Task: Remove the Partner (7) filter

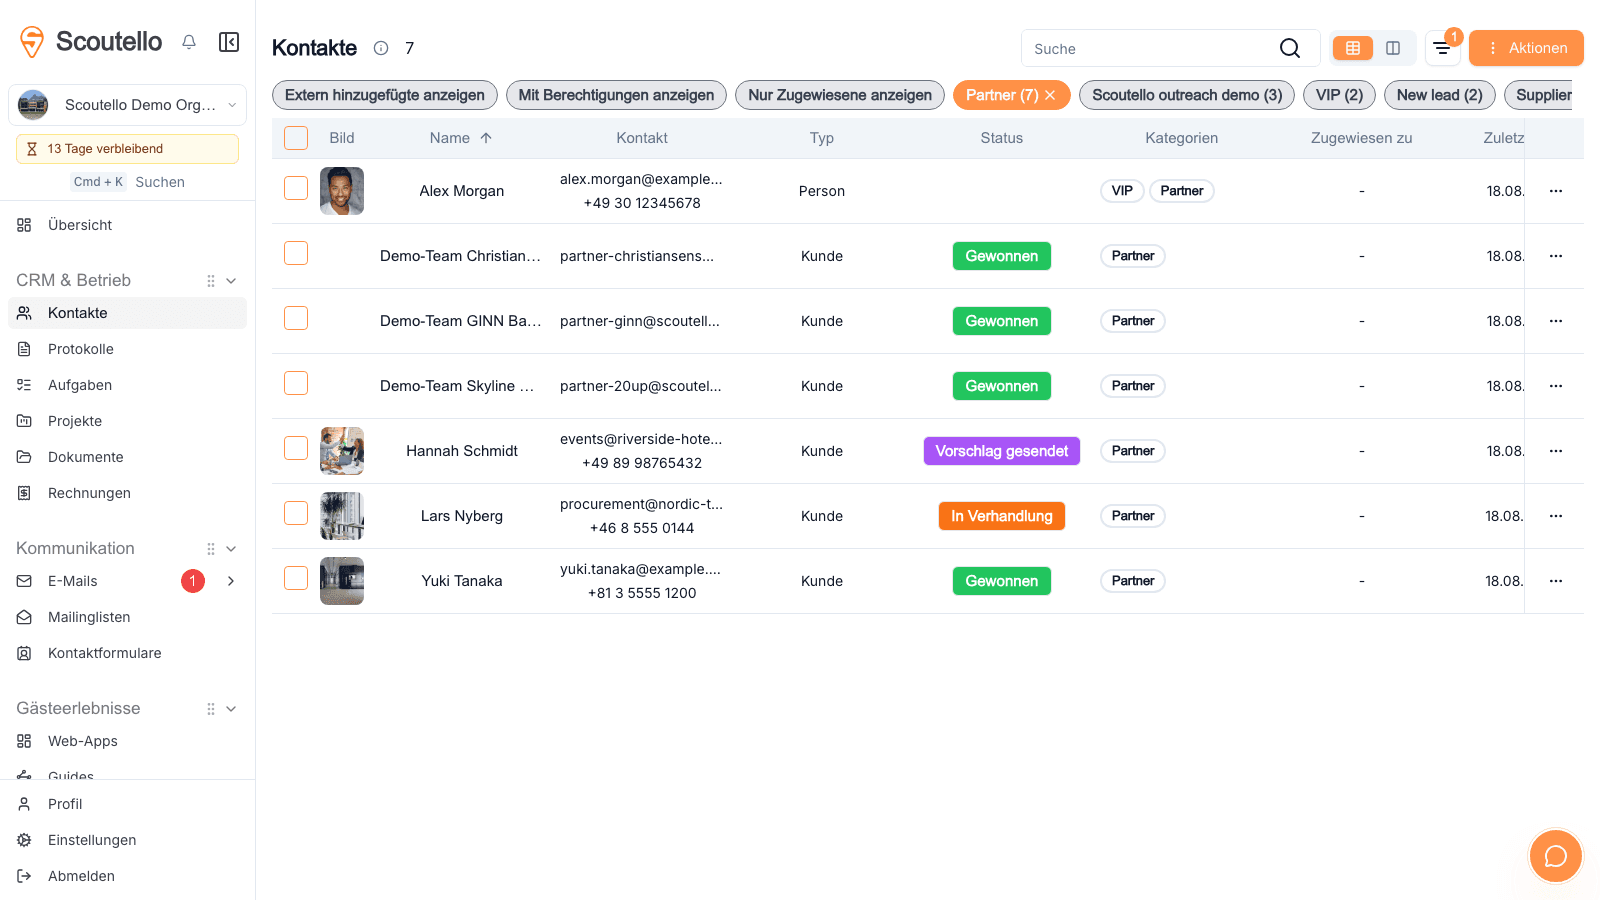Action: point(1050,95)
